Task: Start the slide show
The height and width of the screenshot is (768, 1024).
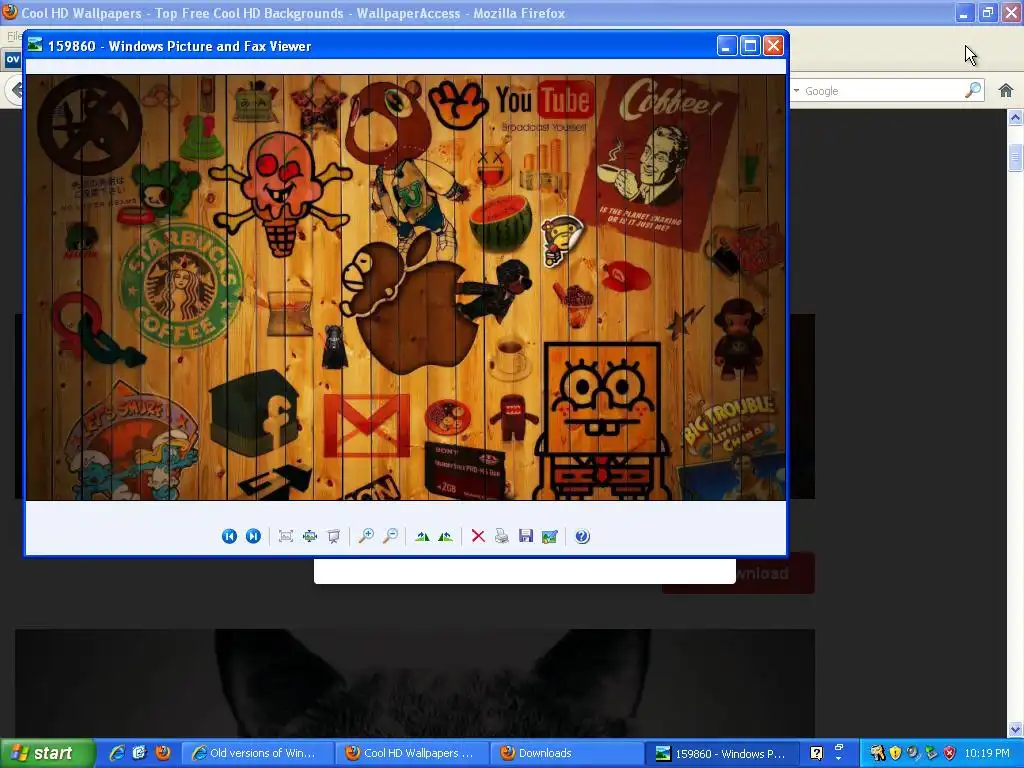Action: point(334,536)
